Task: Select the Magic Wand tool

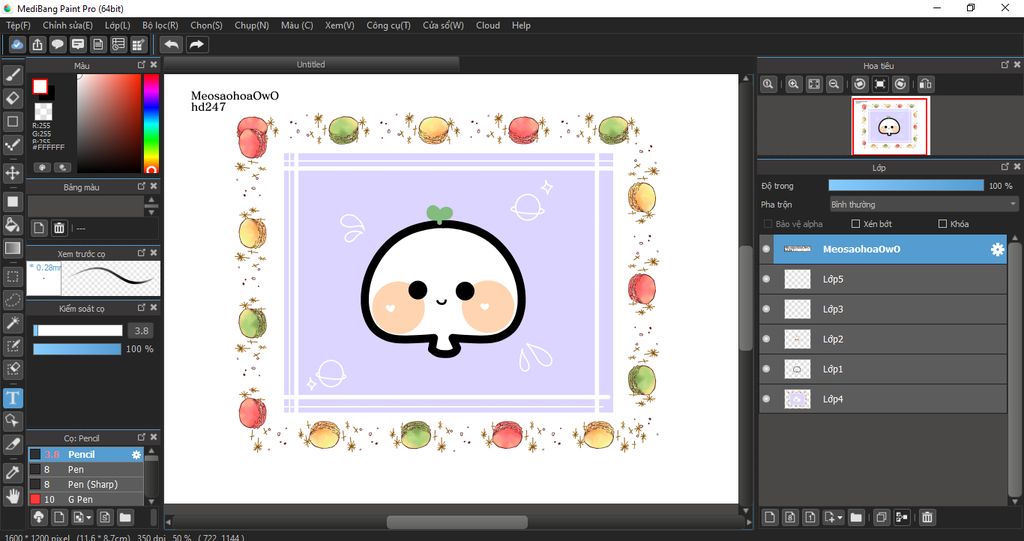Action: point(12,323)
